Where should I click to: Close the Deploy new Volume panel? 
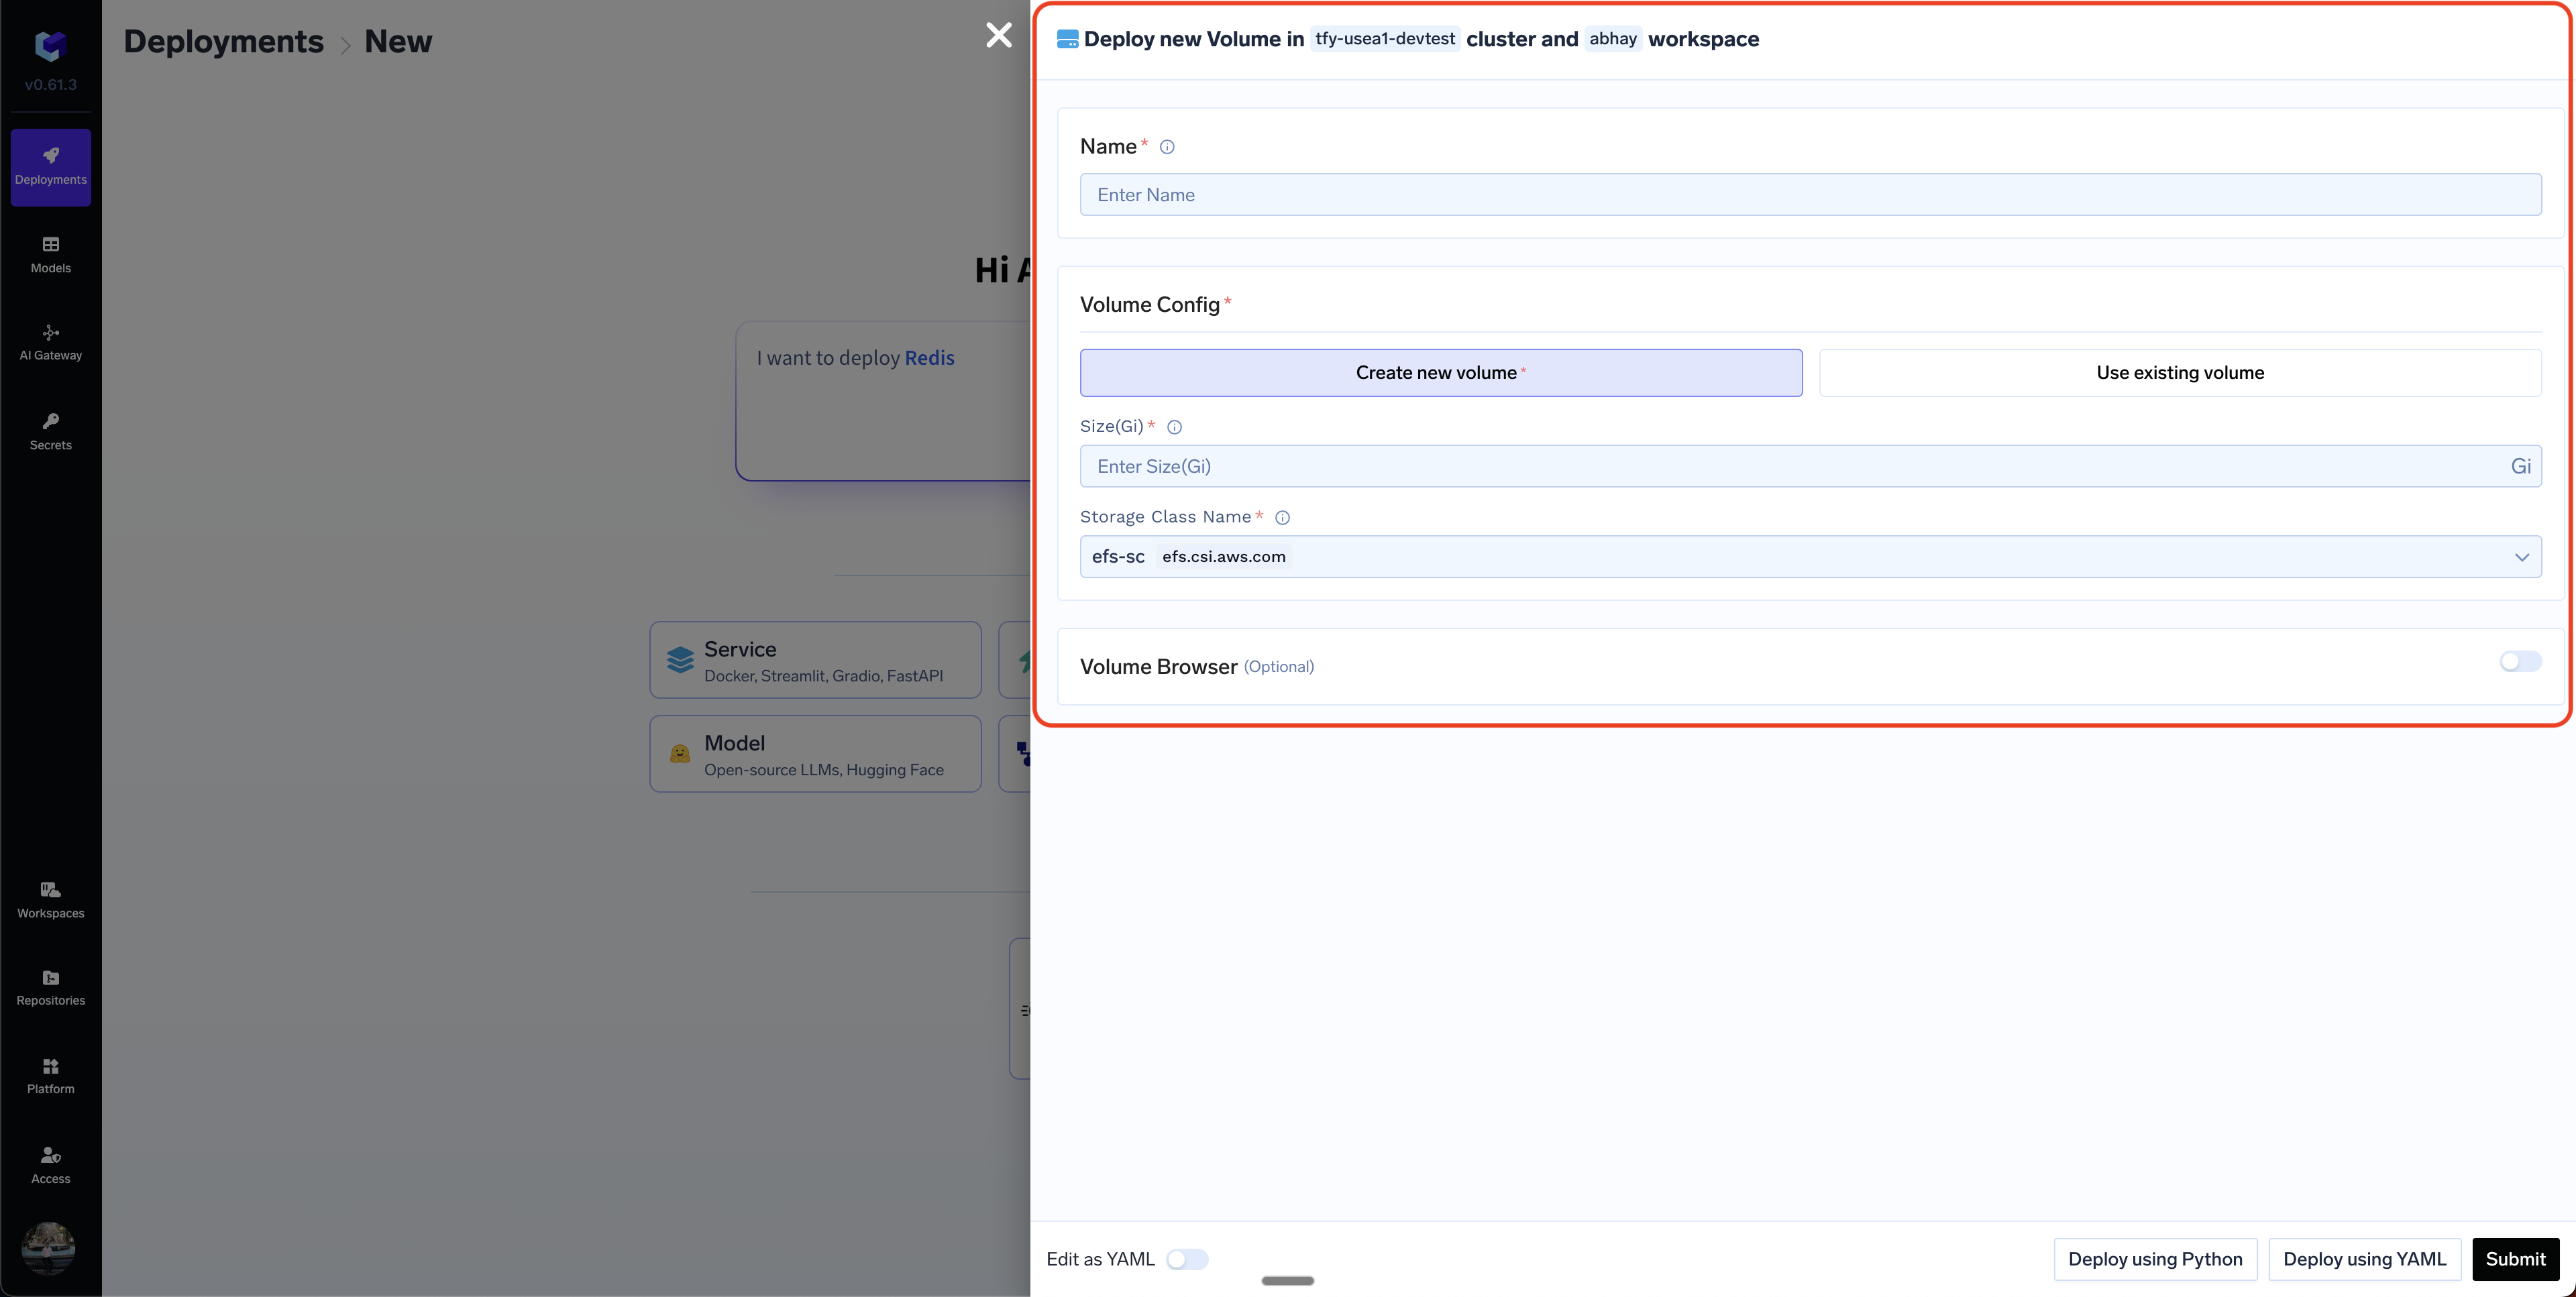coord(998,35)
